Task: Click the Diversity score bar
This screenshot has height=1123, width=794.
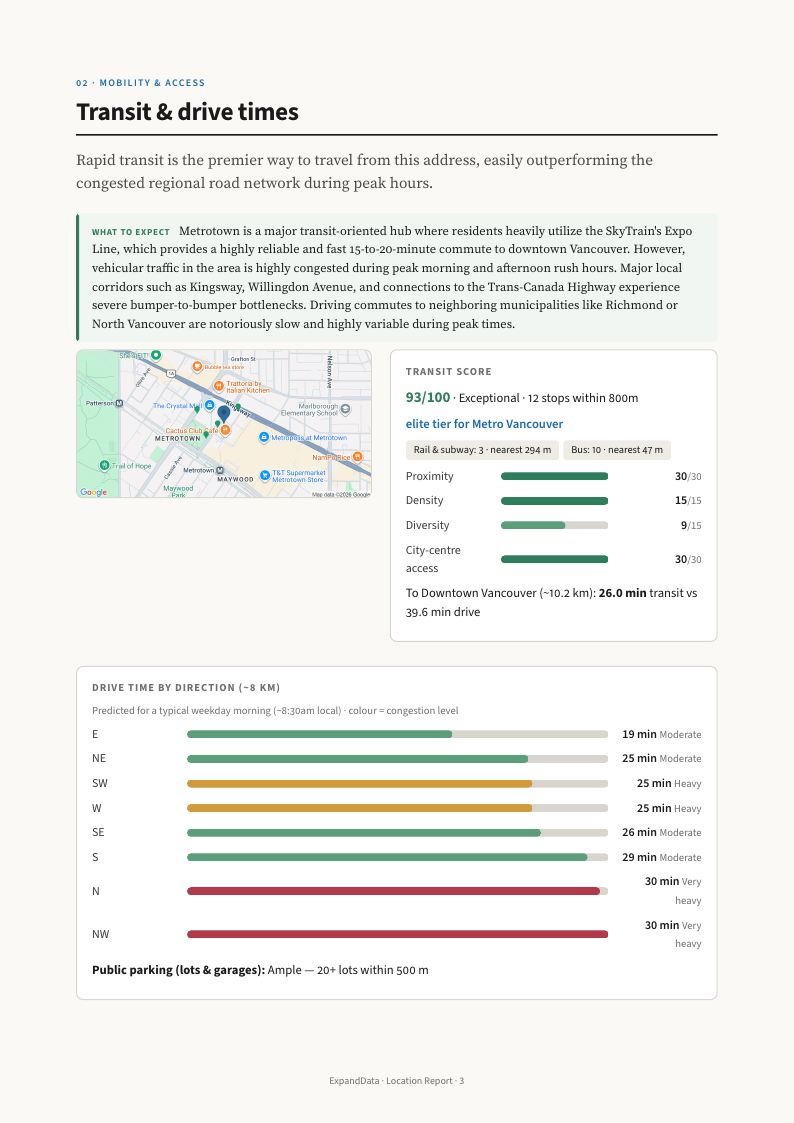Action: coord(554,525)
